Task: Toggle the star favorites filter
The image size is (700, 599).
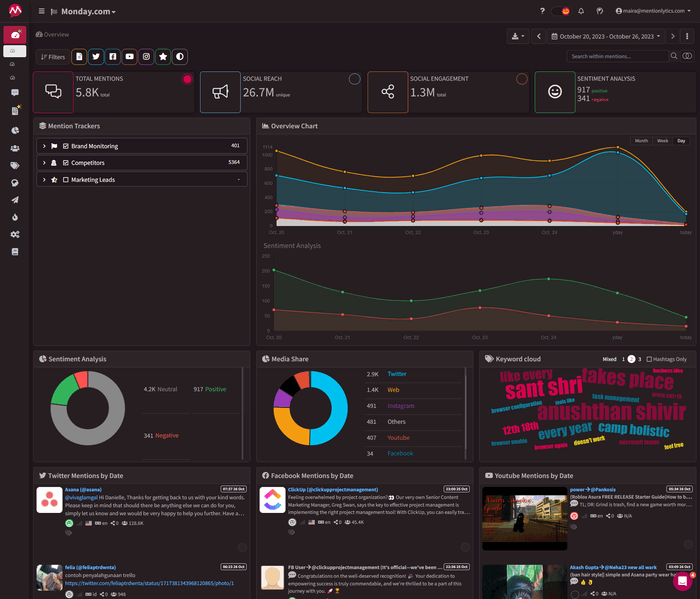Action: 163,57
